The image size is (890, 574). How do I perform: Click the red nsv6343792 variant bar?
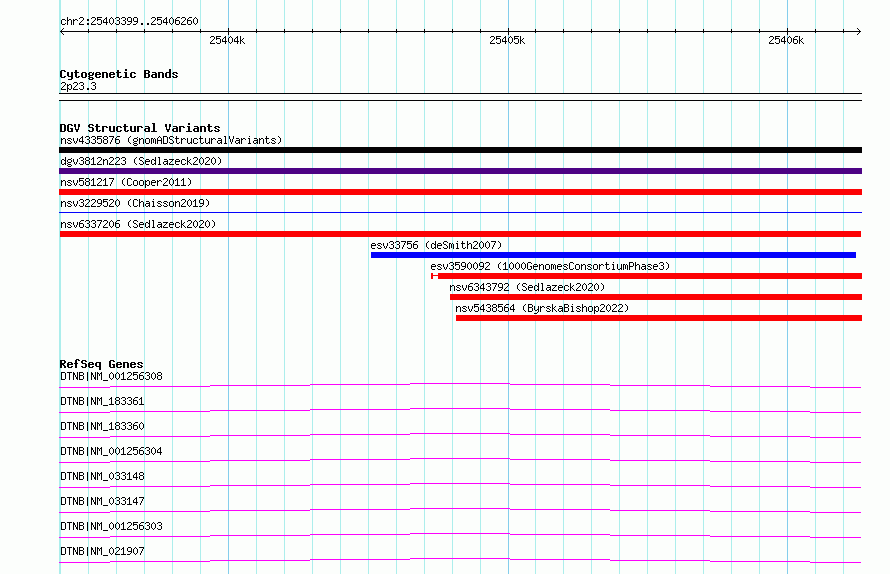[x=656, y=297]
